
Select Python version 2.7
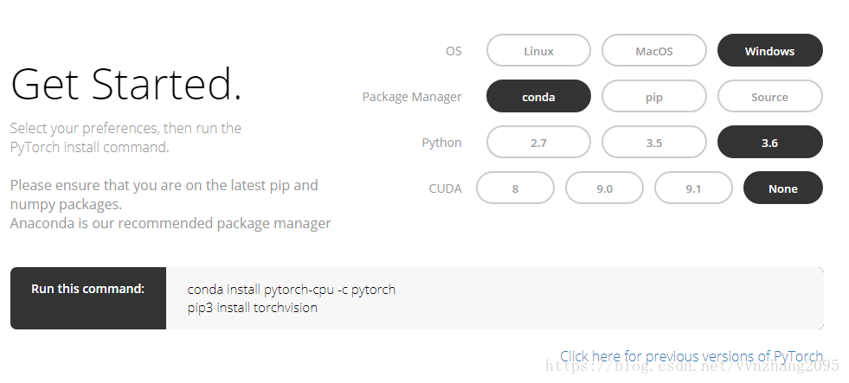pyautogui.click(x=538, y=142)
